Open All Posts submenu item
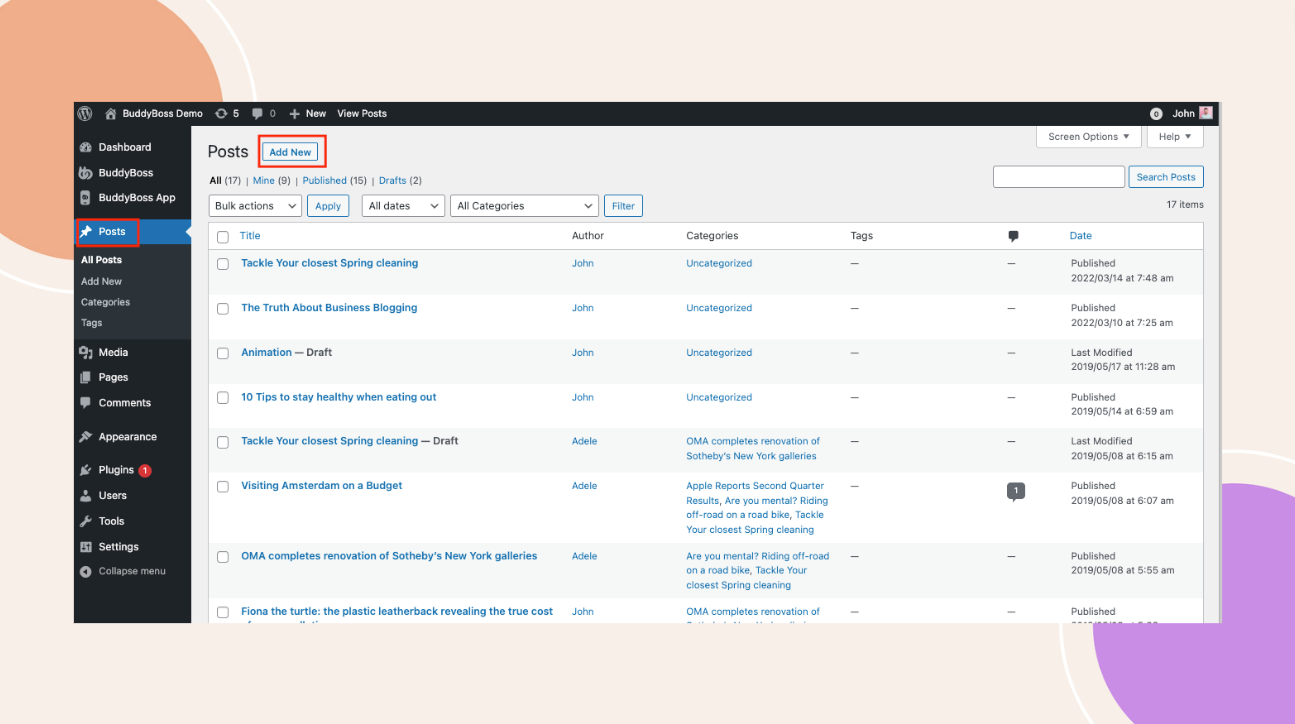The image size is (1295, 724). tap(101, 260)
